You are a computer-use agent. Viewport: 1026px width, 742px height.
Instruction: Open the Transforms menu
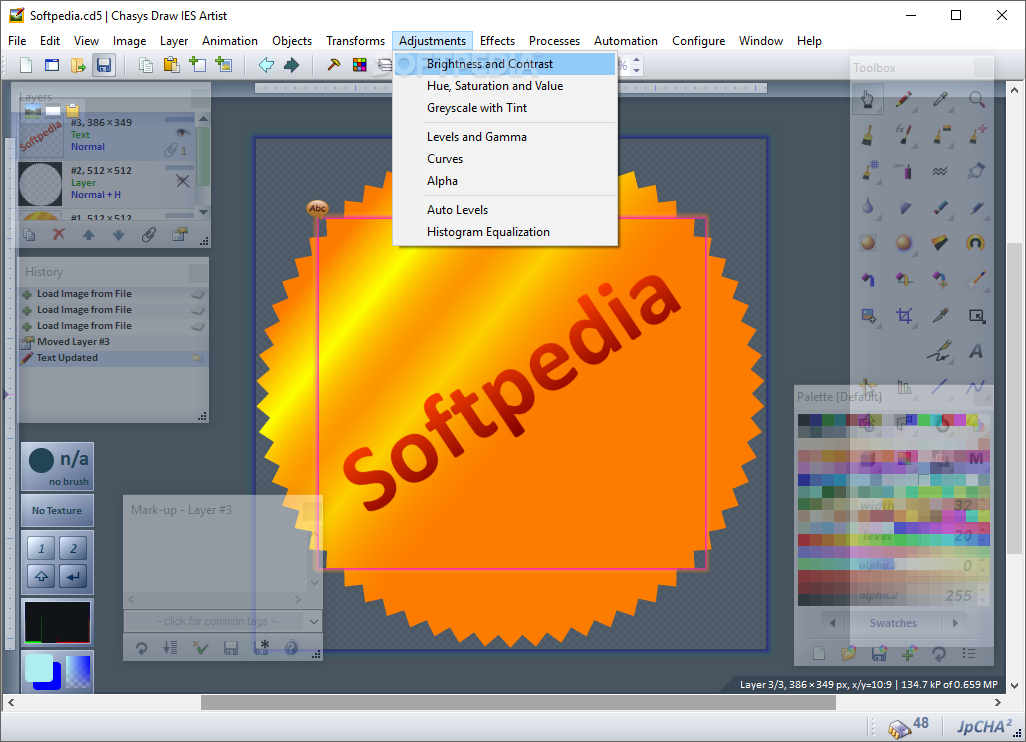(355, 41)
